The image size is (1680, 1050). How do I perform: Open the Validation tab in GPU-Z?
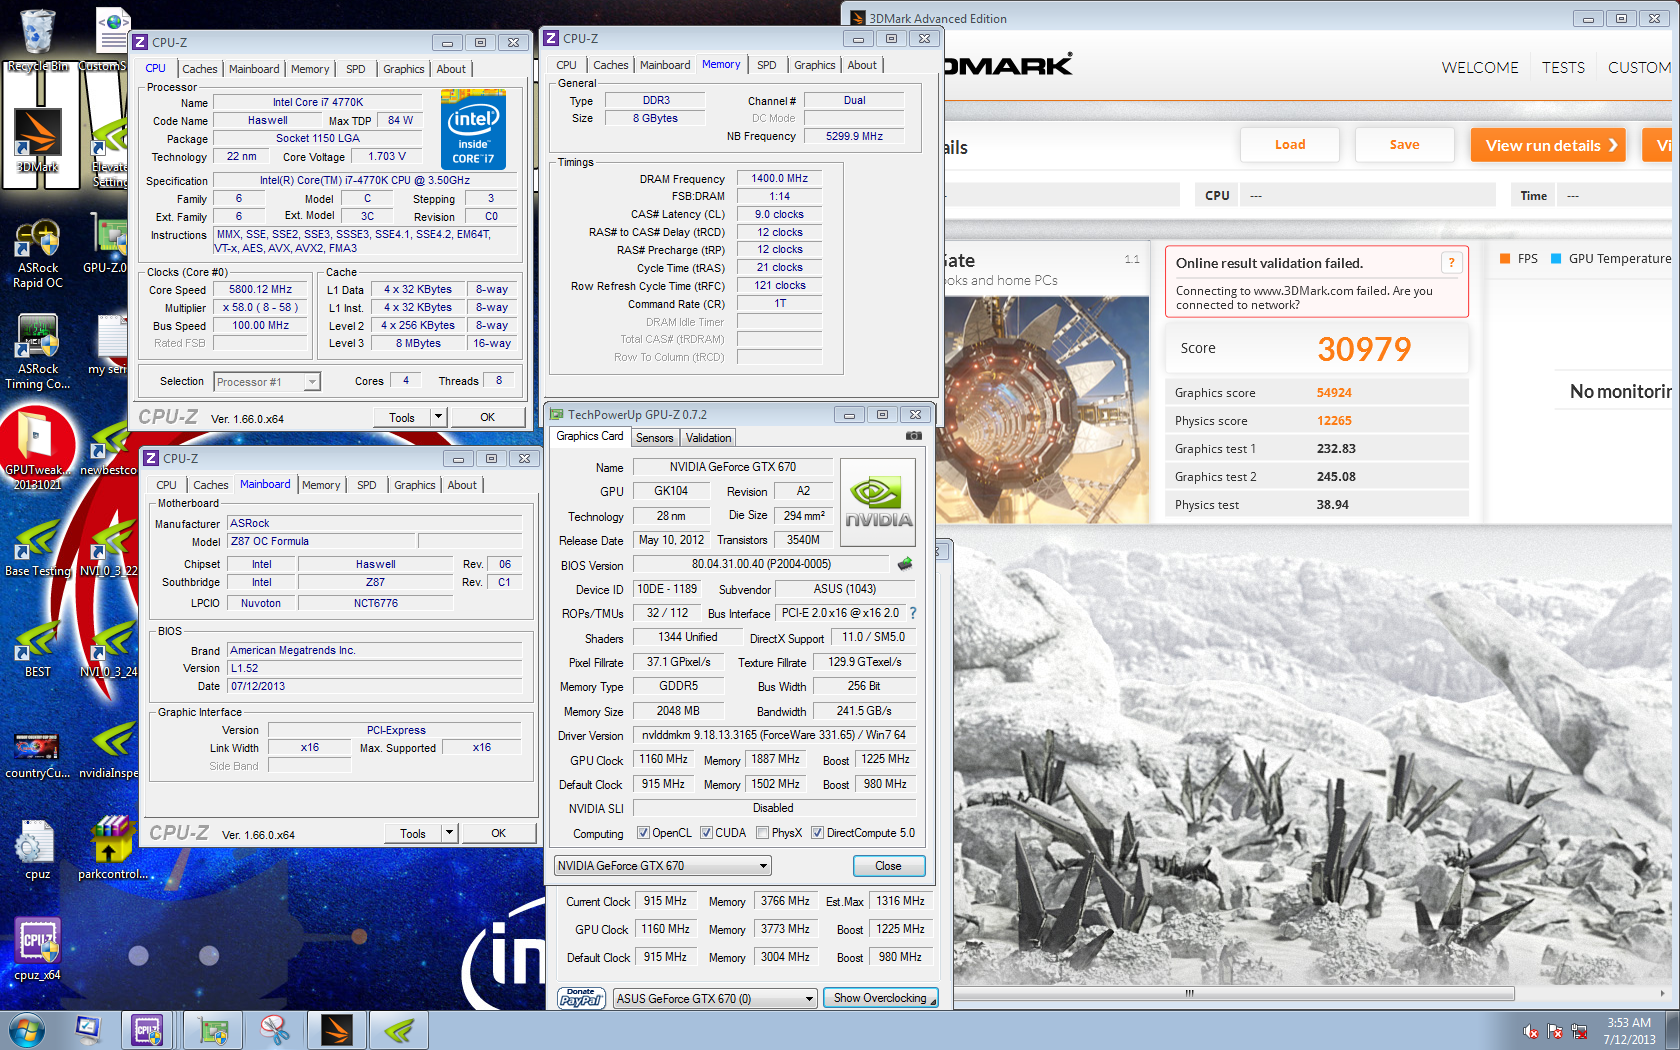[708, 438]
